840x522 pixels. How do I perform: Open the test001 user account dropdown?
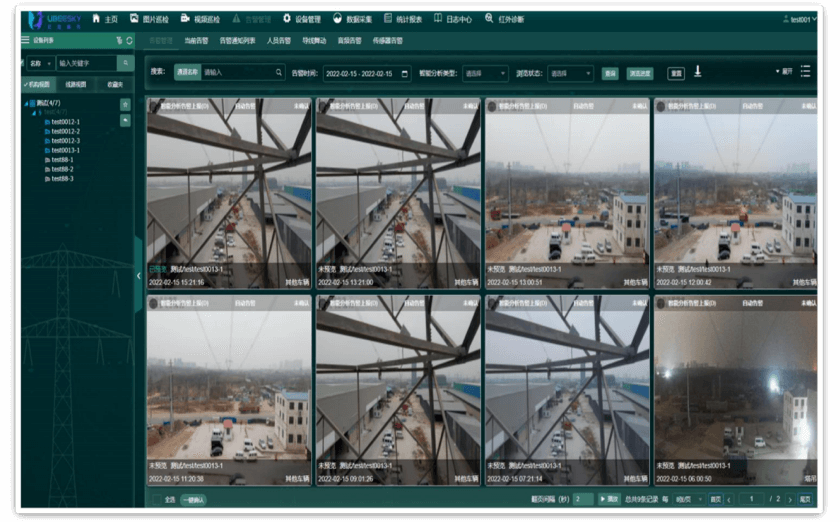800,19
